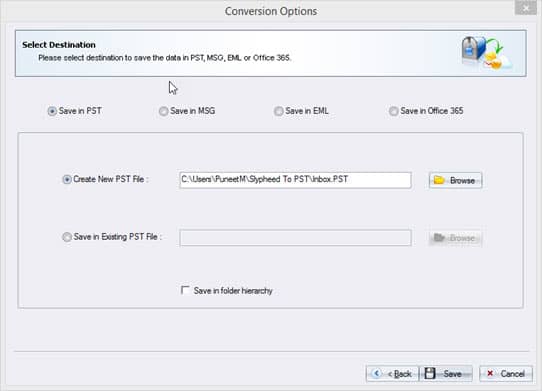Click the Cancel button label
Image resolution: width=542 pixels, height=391 pixels.
coord(513,374)
